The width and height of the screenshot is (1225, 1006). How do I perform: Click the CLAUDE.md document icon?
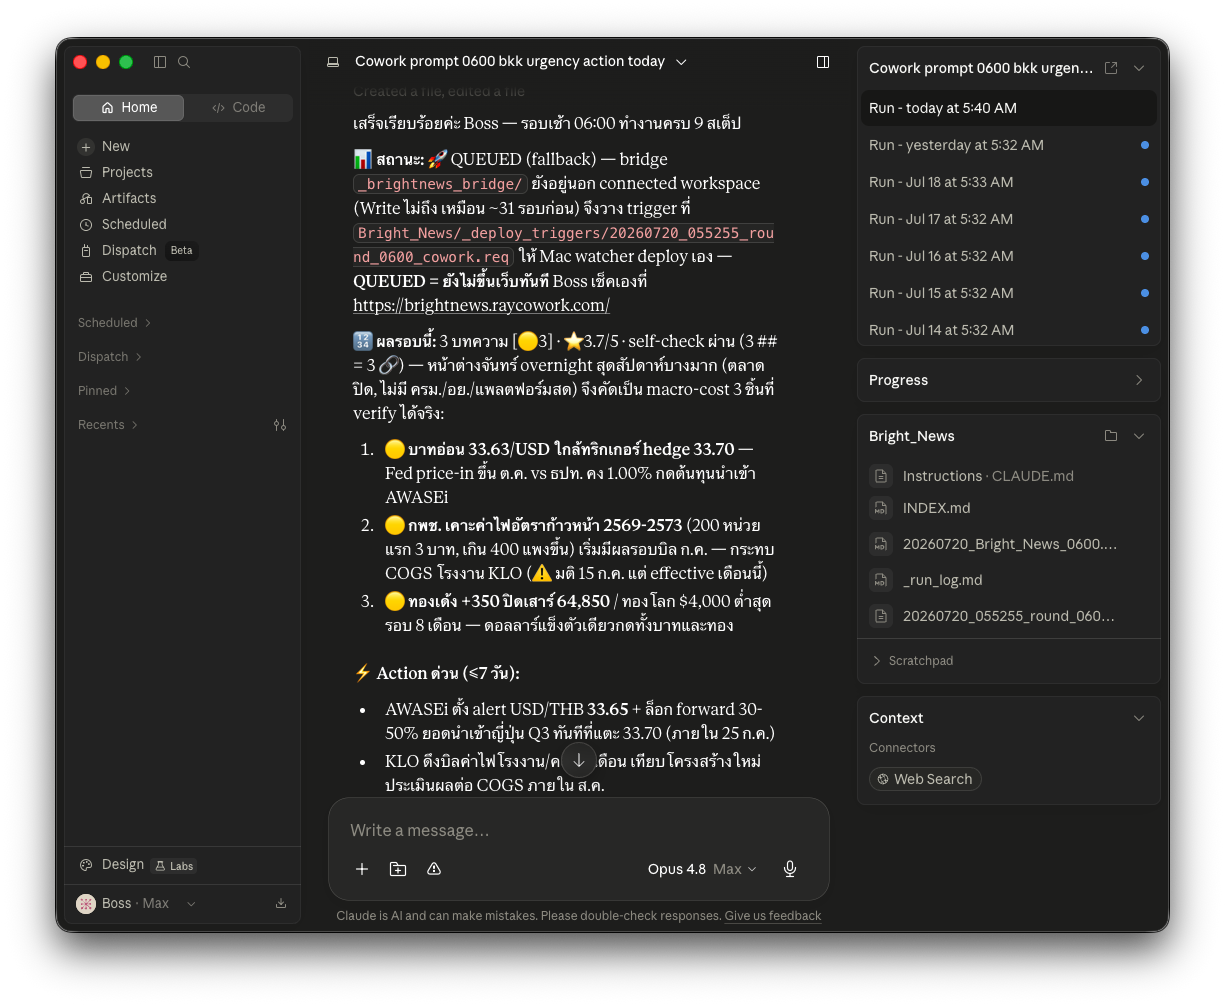(880, 476)
